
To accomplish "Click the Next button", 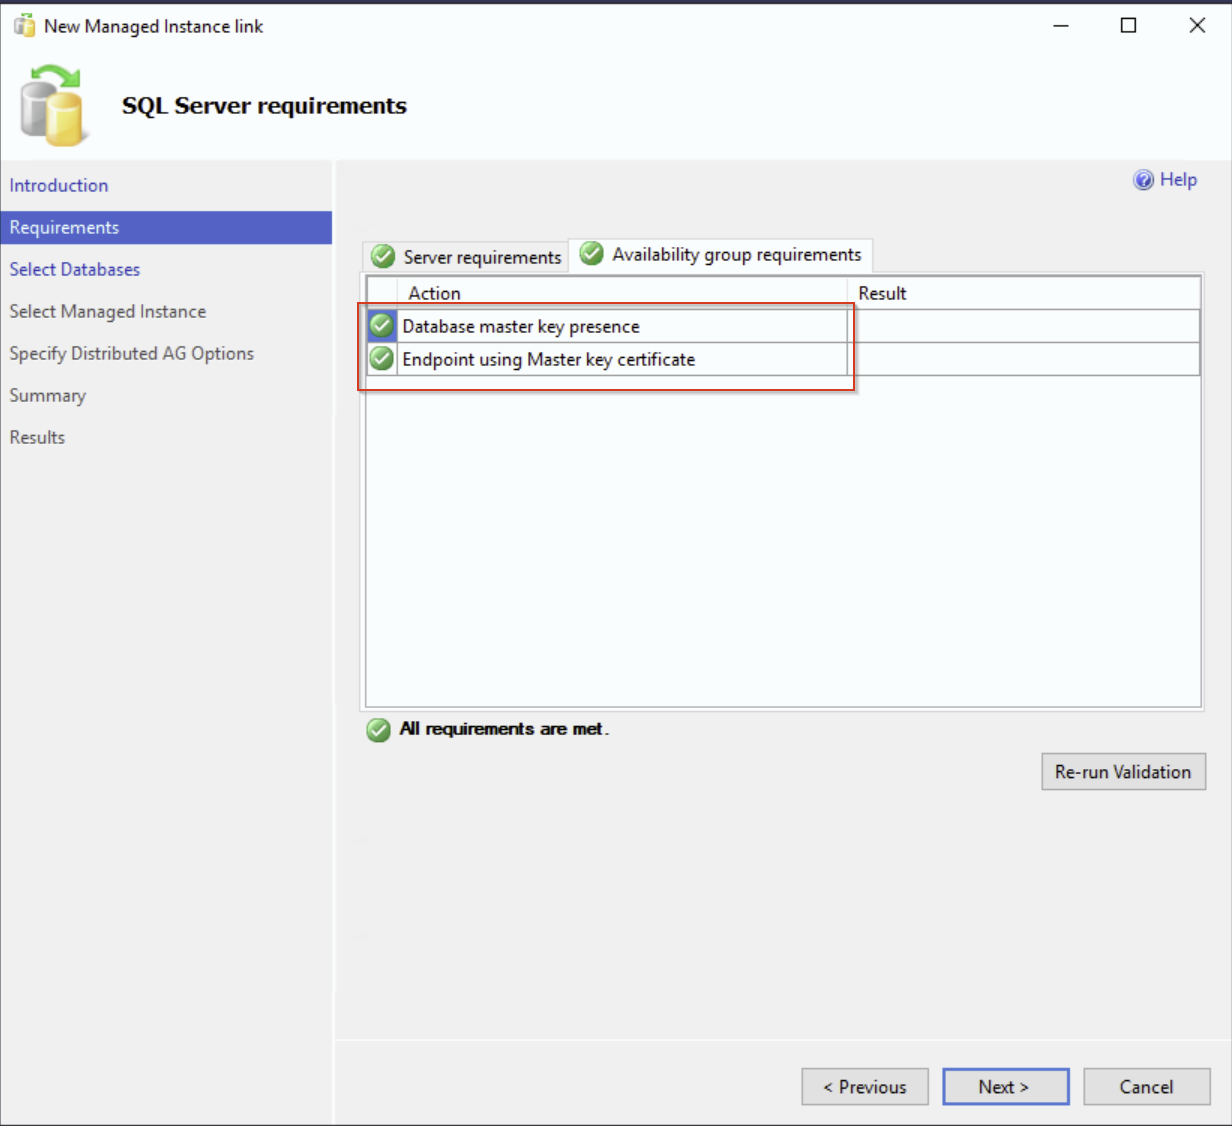I will tap(1005, 1087).
